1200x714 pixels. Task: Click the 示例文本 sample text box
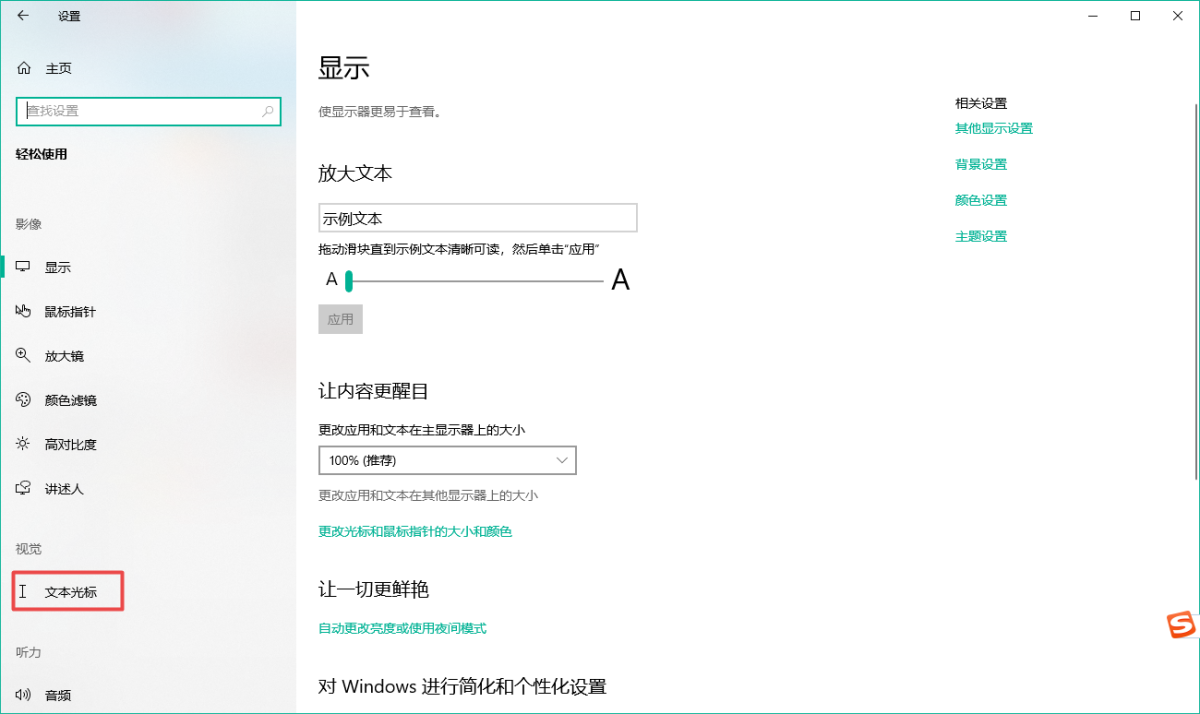coord(478,218)
